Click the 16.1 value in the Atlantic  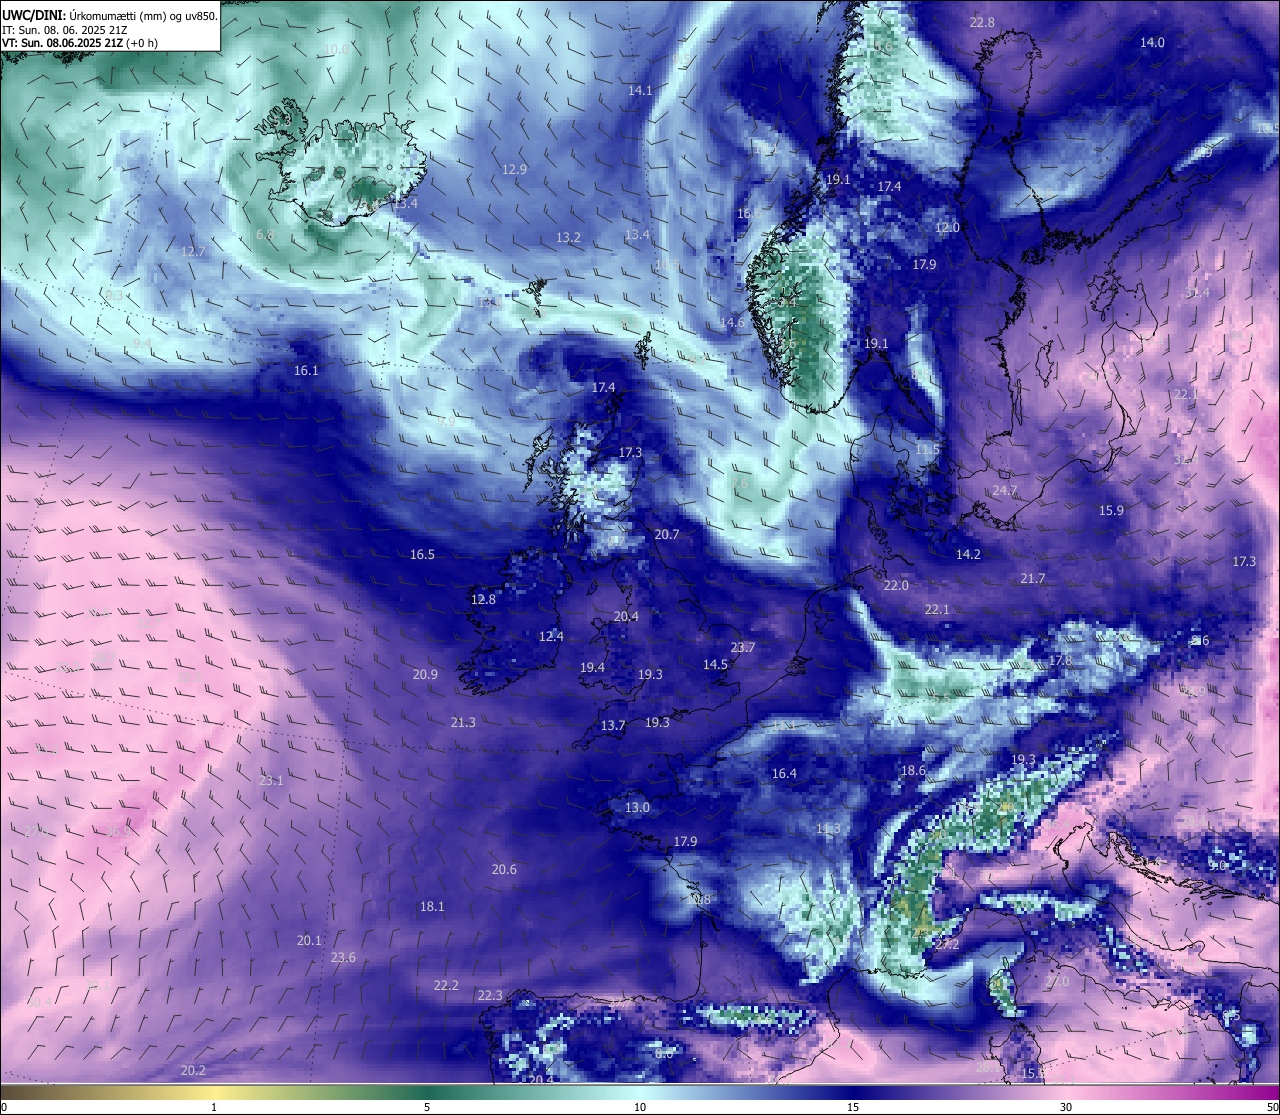[x=306, y=370]
